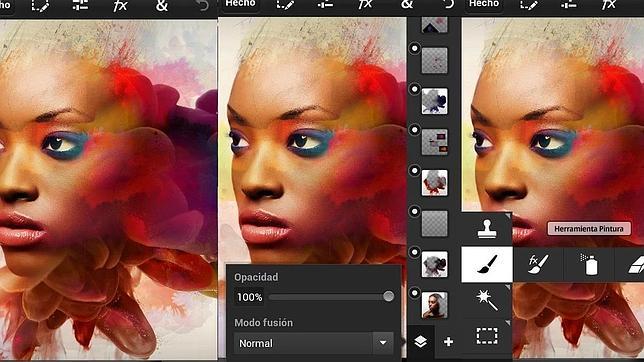Pick the spray can tool
This screenshot has height=362, width=644.
pyautogui.click(x=589, y=264)
